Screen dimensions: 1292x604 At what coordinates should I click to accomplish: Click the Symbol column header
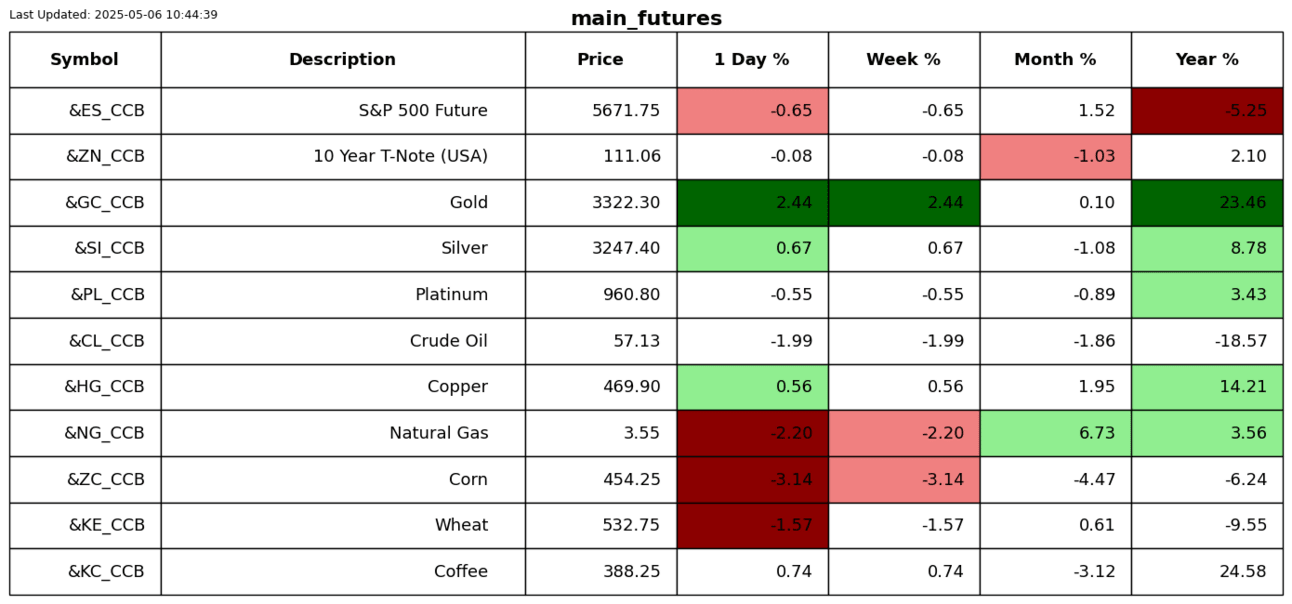point(84,60)
